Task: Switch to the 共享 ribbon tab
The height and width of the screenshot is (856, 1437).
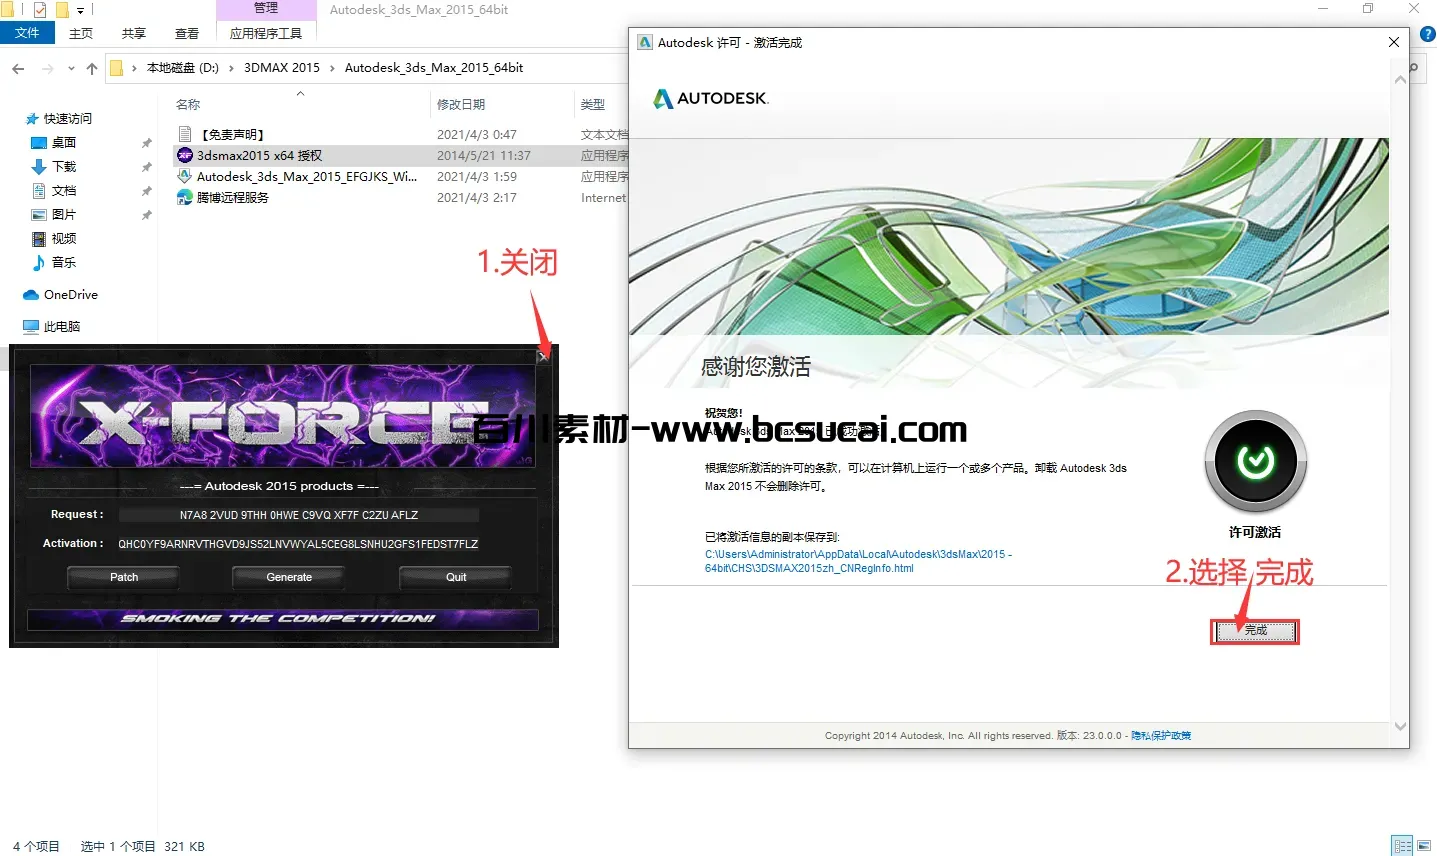Action: tap(134, 33)
